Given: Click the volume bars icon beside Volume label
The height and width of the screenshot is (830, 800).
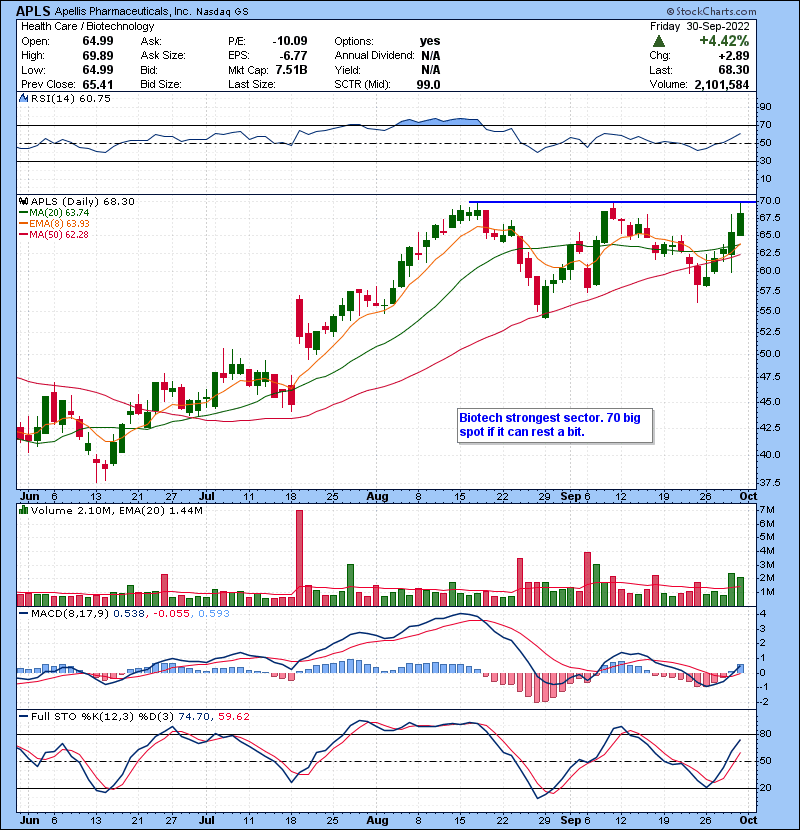Looking at the screenshot, I should tap(23, 510).
